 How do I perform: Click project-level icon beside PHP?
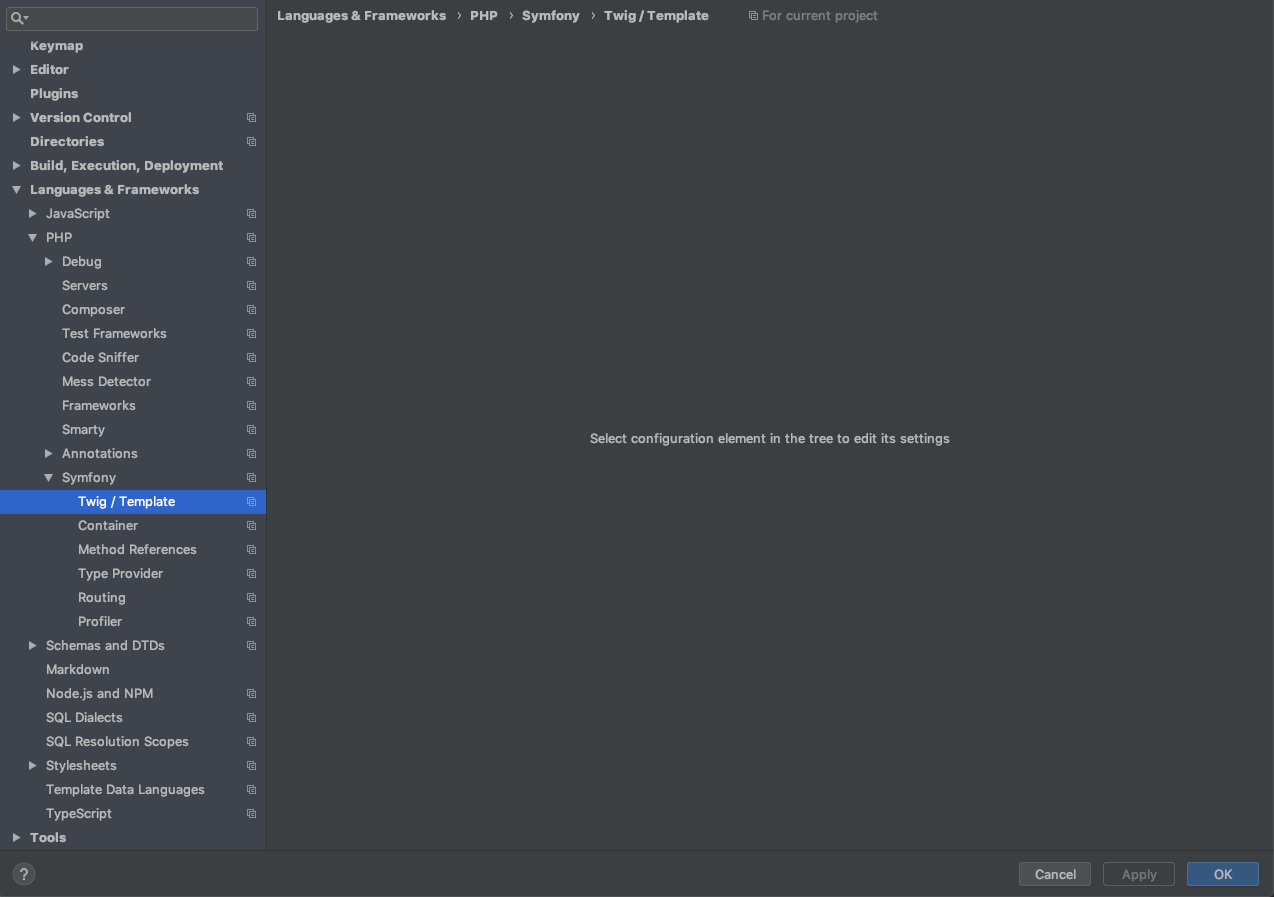pyautogui.click(x=251, y=238)
